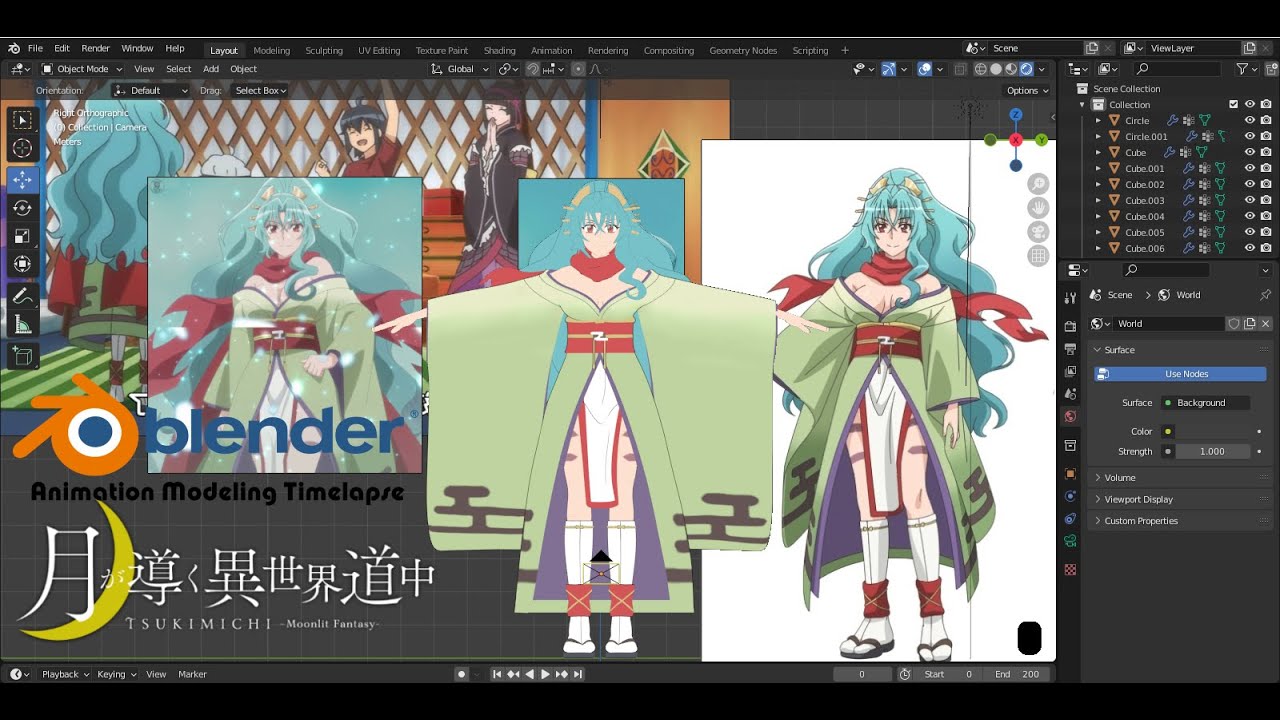Viewport: 1280px width, 720px height.
Task: Click the Use Nodes button
Action: coord(1181,374)
